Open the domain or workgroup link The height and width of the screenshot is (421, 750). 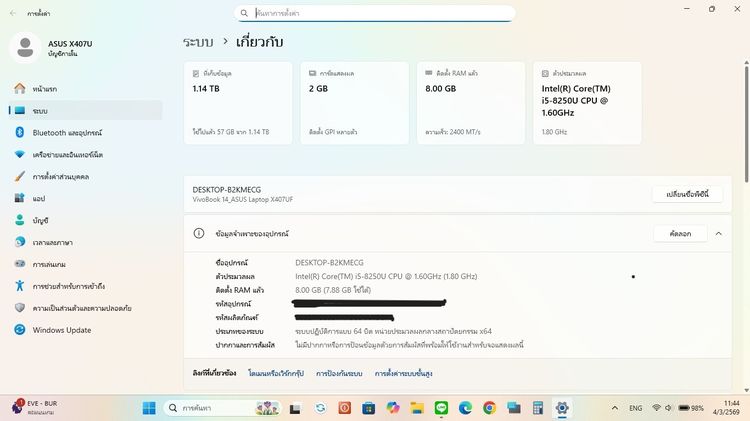coord(276,373)
